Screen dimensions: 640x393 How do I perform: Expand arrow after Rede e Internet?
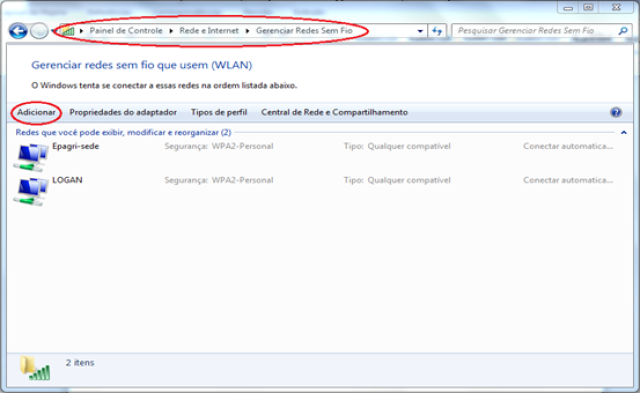click(x=247, y=31)
